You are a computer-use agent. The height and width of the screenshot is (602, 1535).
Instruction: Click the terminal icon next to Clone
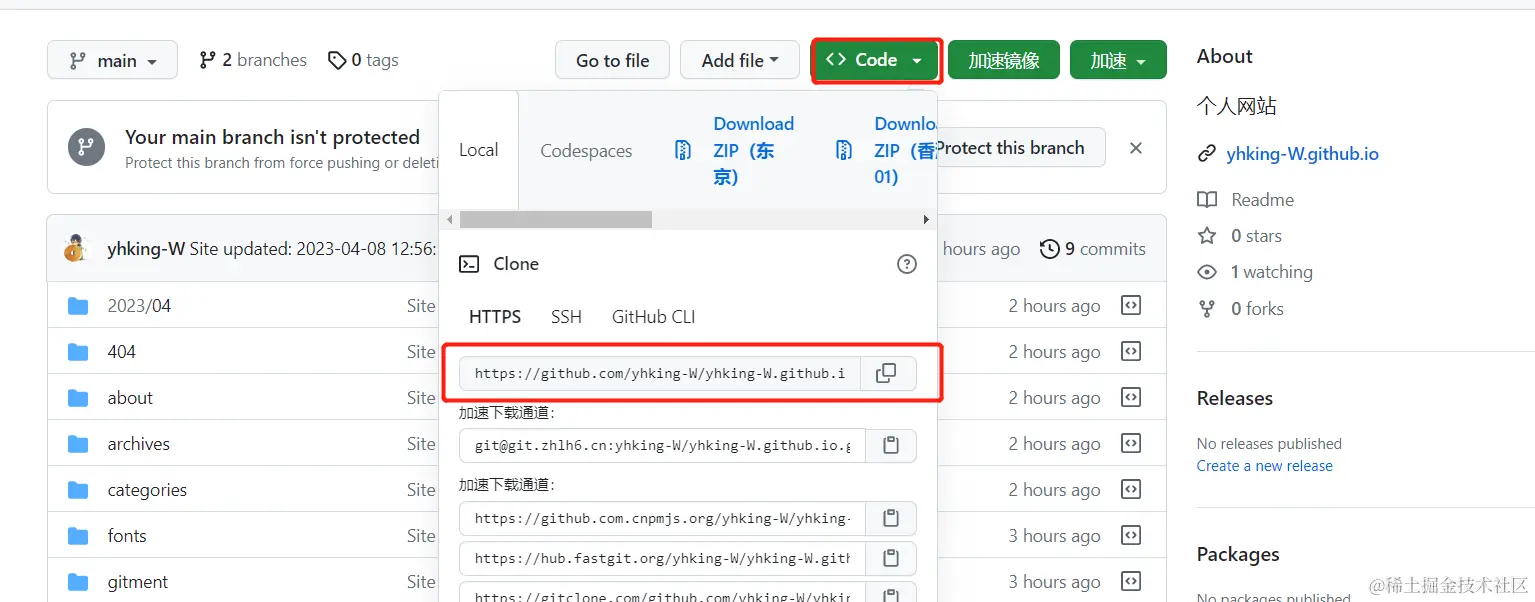[x=469, y=264]
